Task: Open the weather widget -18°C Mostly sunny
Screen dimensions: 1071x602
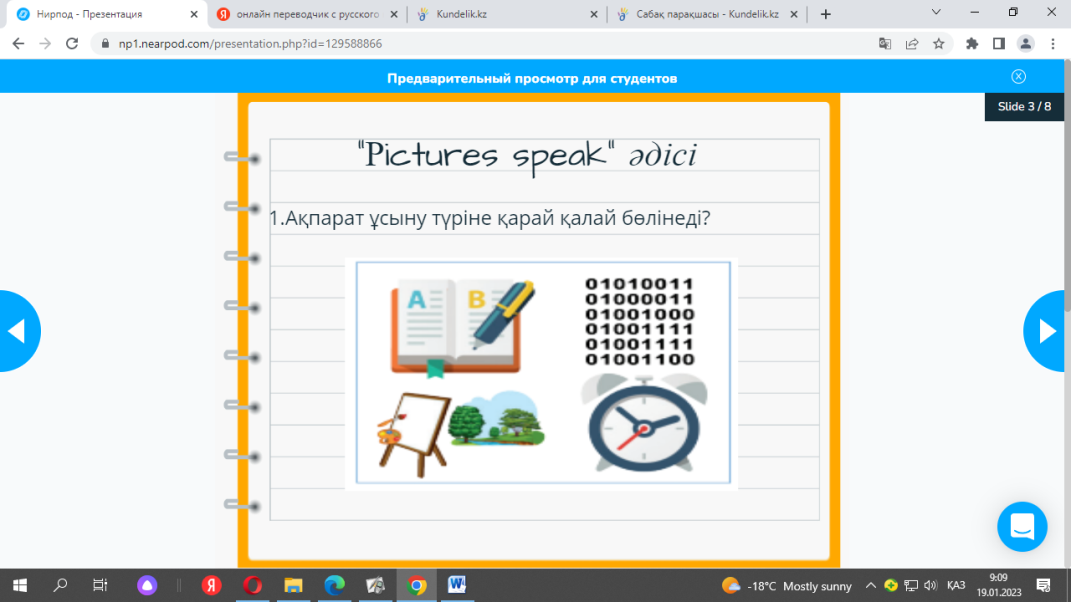Action: tap(787, 586)
